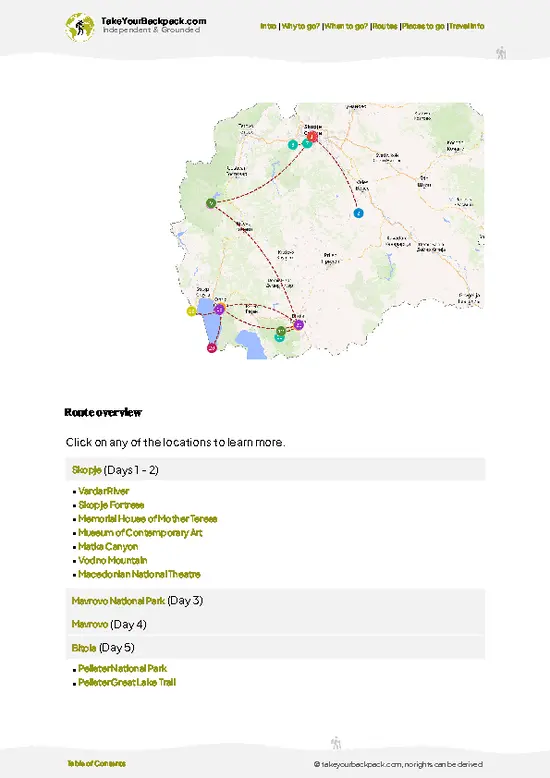Open 'When to go?' in header navigation
The image size is (550, 778).
tap(346, 26)
